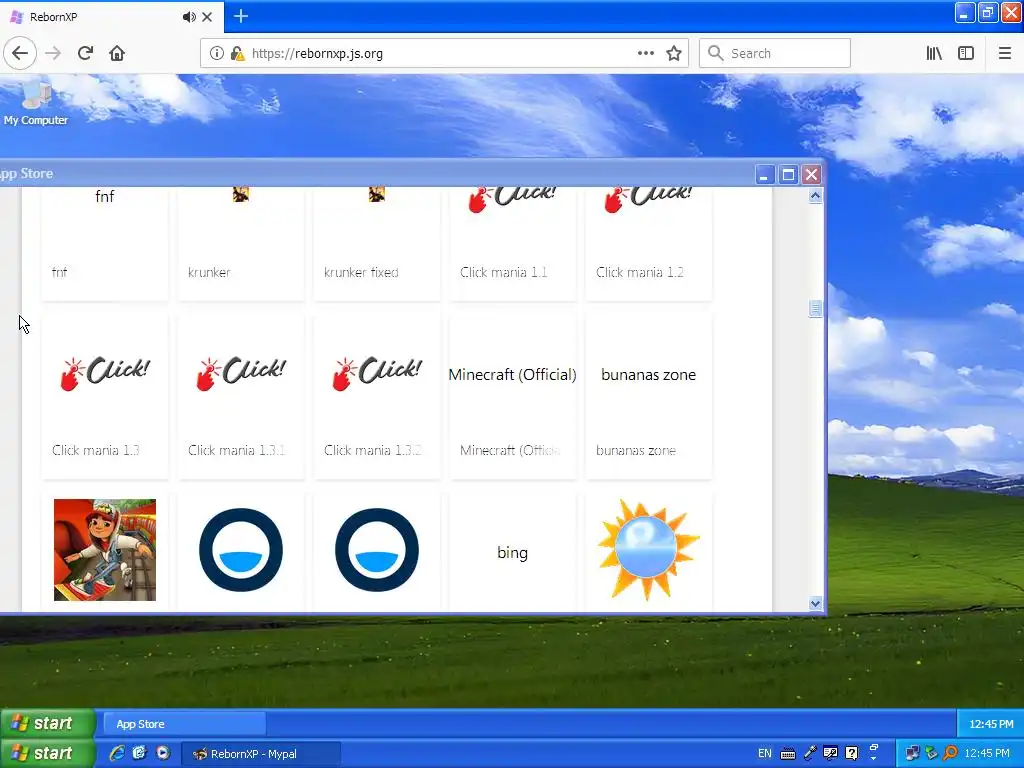This screenshot has height=768, width=1024.
Task: Click the bottom taskbar 12:45 PM clock
Action: point(987,753)
